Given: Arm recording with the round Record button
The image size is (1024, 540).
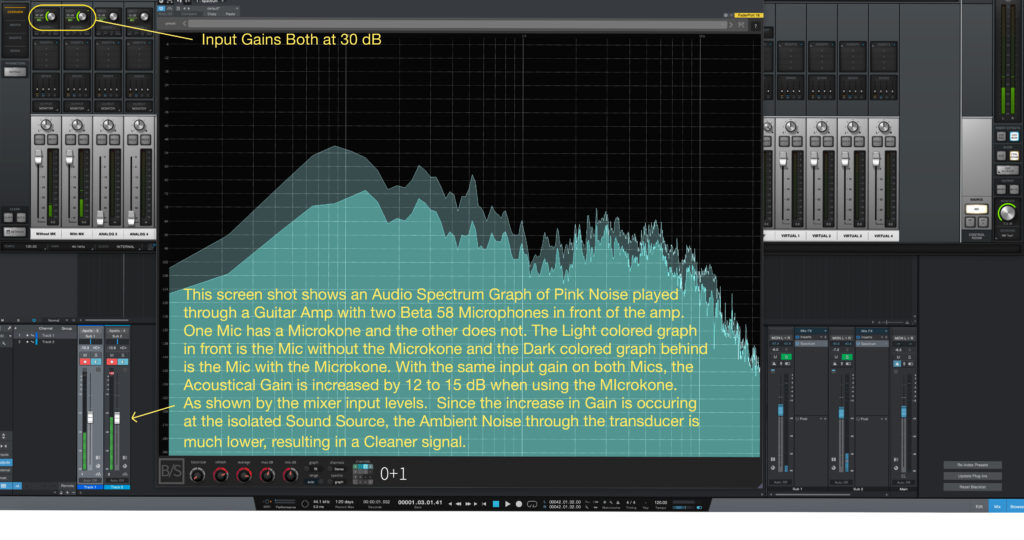Looking at the screenshot, I should (519, 503).
